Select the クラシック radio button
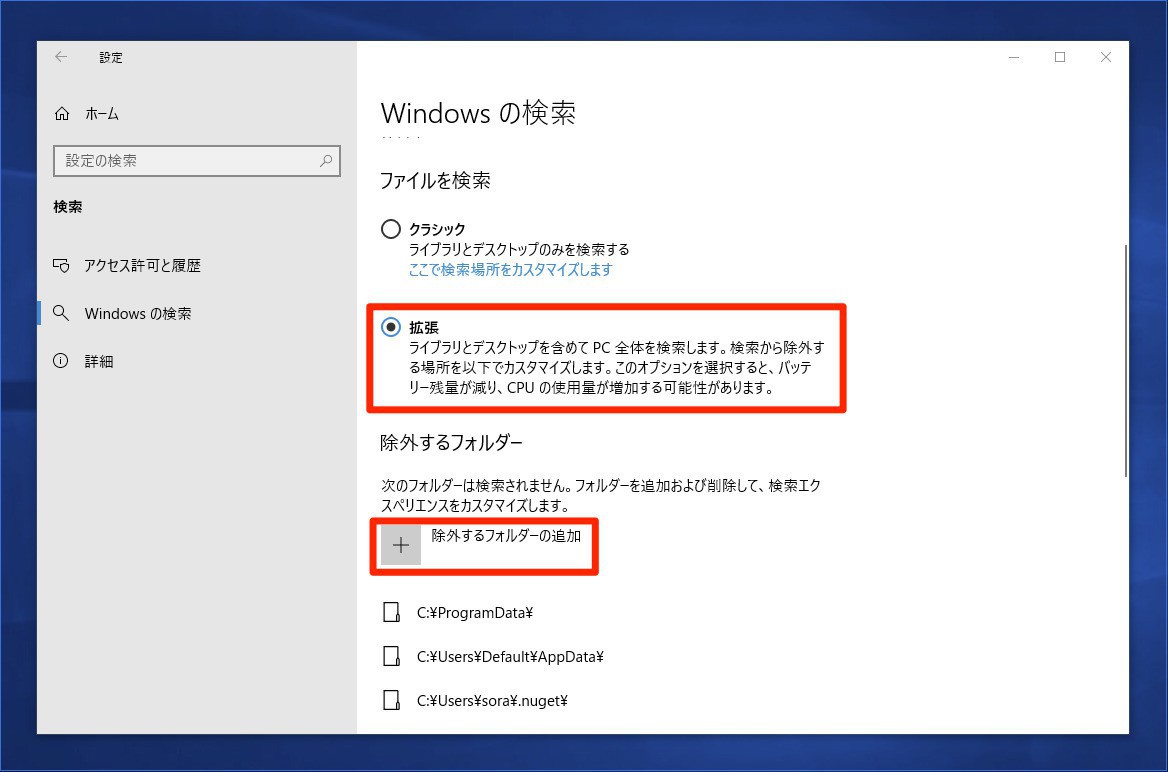Image resolution: width=1168 pixels, height=772 pixels. point(391,229)
